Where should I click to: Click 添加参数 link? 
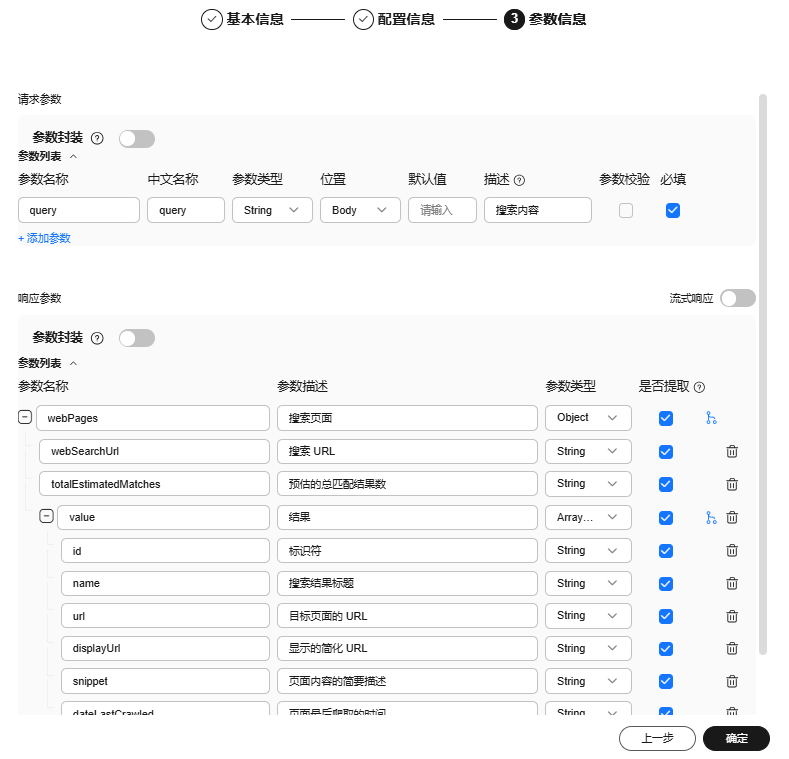pos(44,239)
